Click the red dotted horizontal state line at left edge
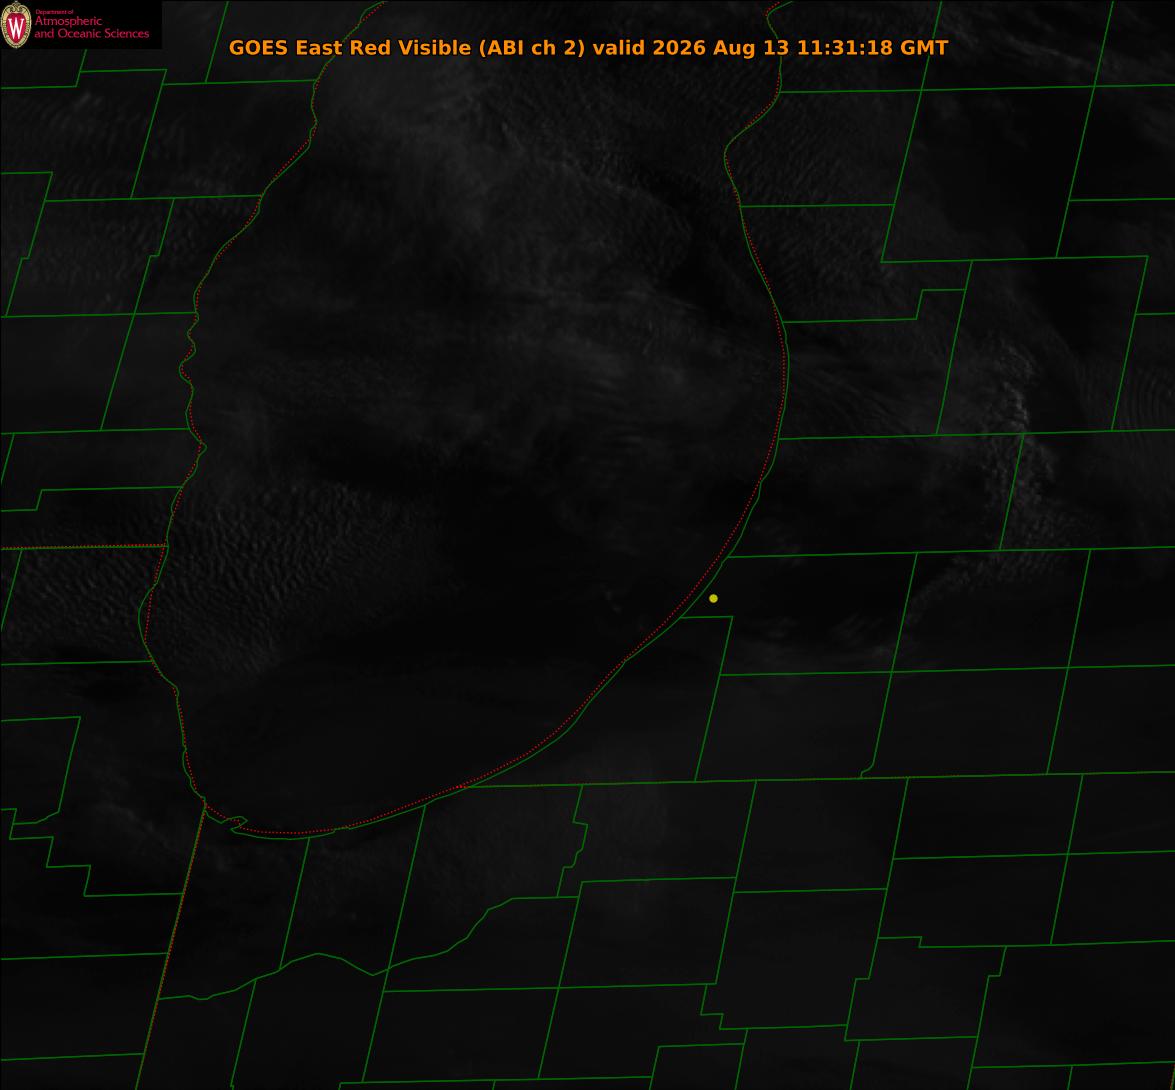Screen dimensions: 1175x1090 (x=82, y=547)
